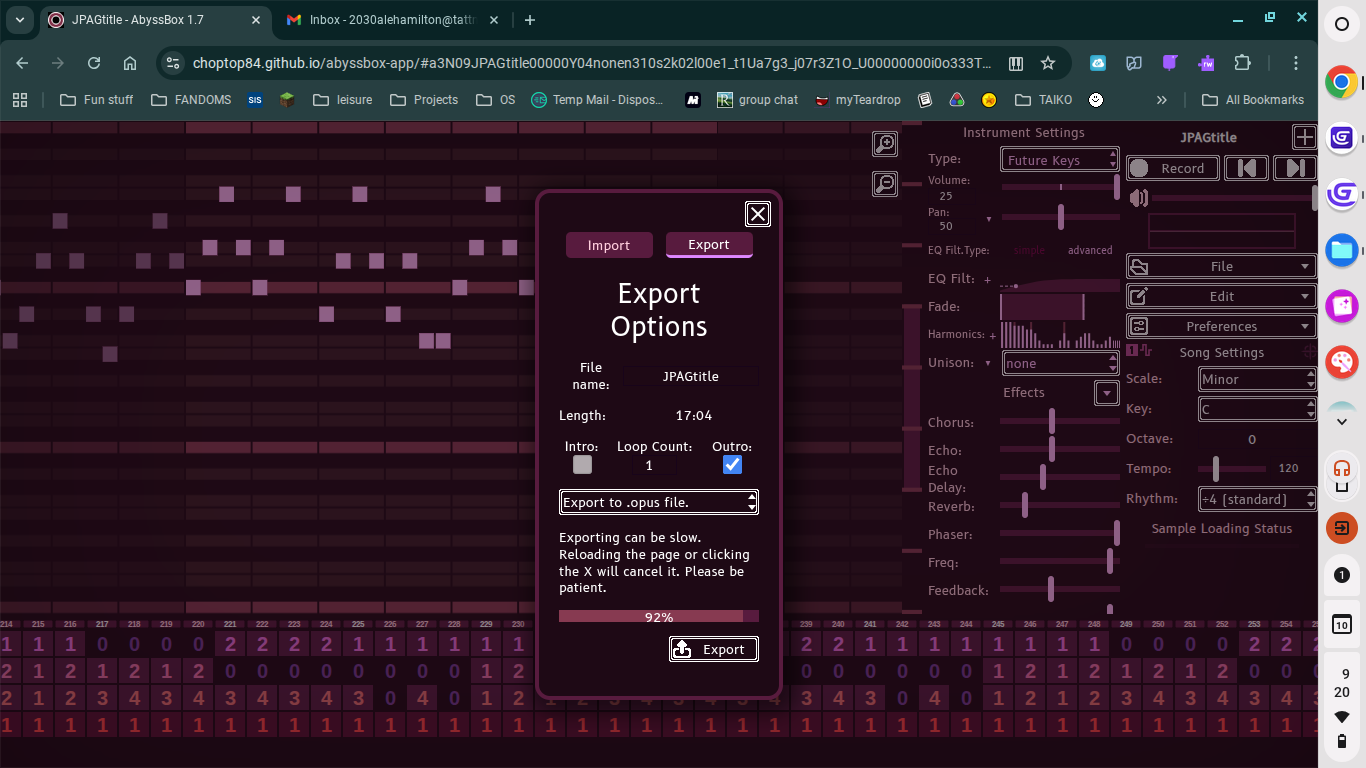Close the Export Options dialog
1366x768 pixels.
pyautogui.click(x=758, y=213)
